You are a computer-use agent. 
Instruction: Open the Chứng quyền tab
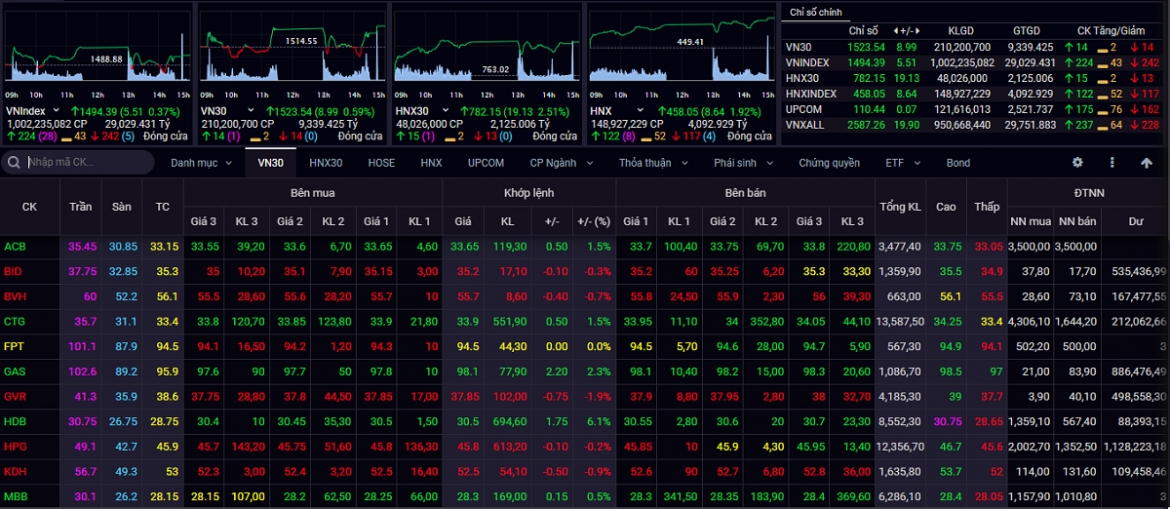coord(829,163)
